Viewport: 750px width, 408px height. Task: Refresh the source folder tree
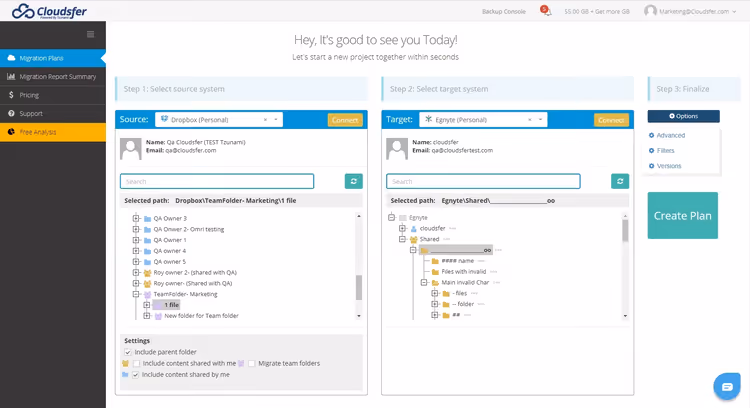click(353, 181)
